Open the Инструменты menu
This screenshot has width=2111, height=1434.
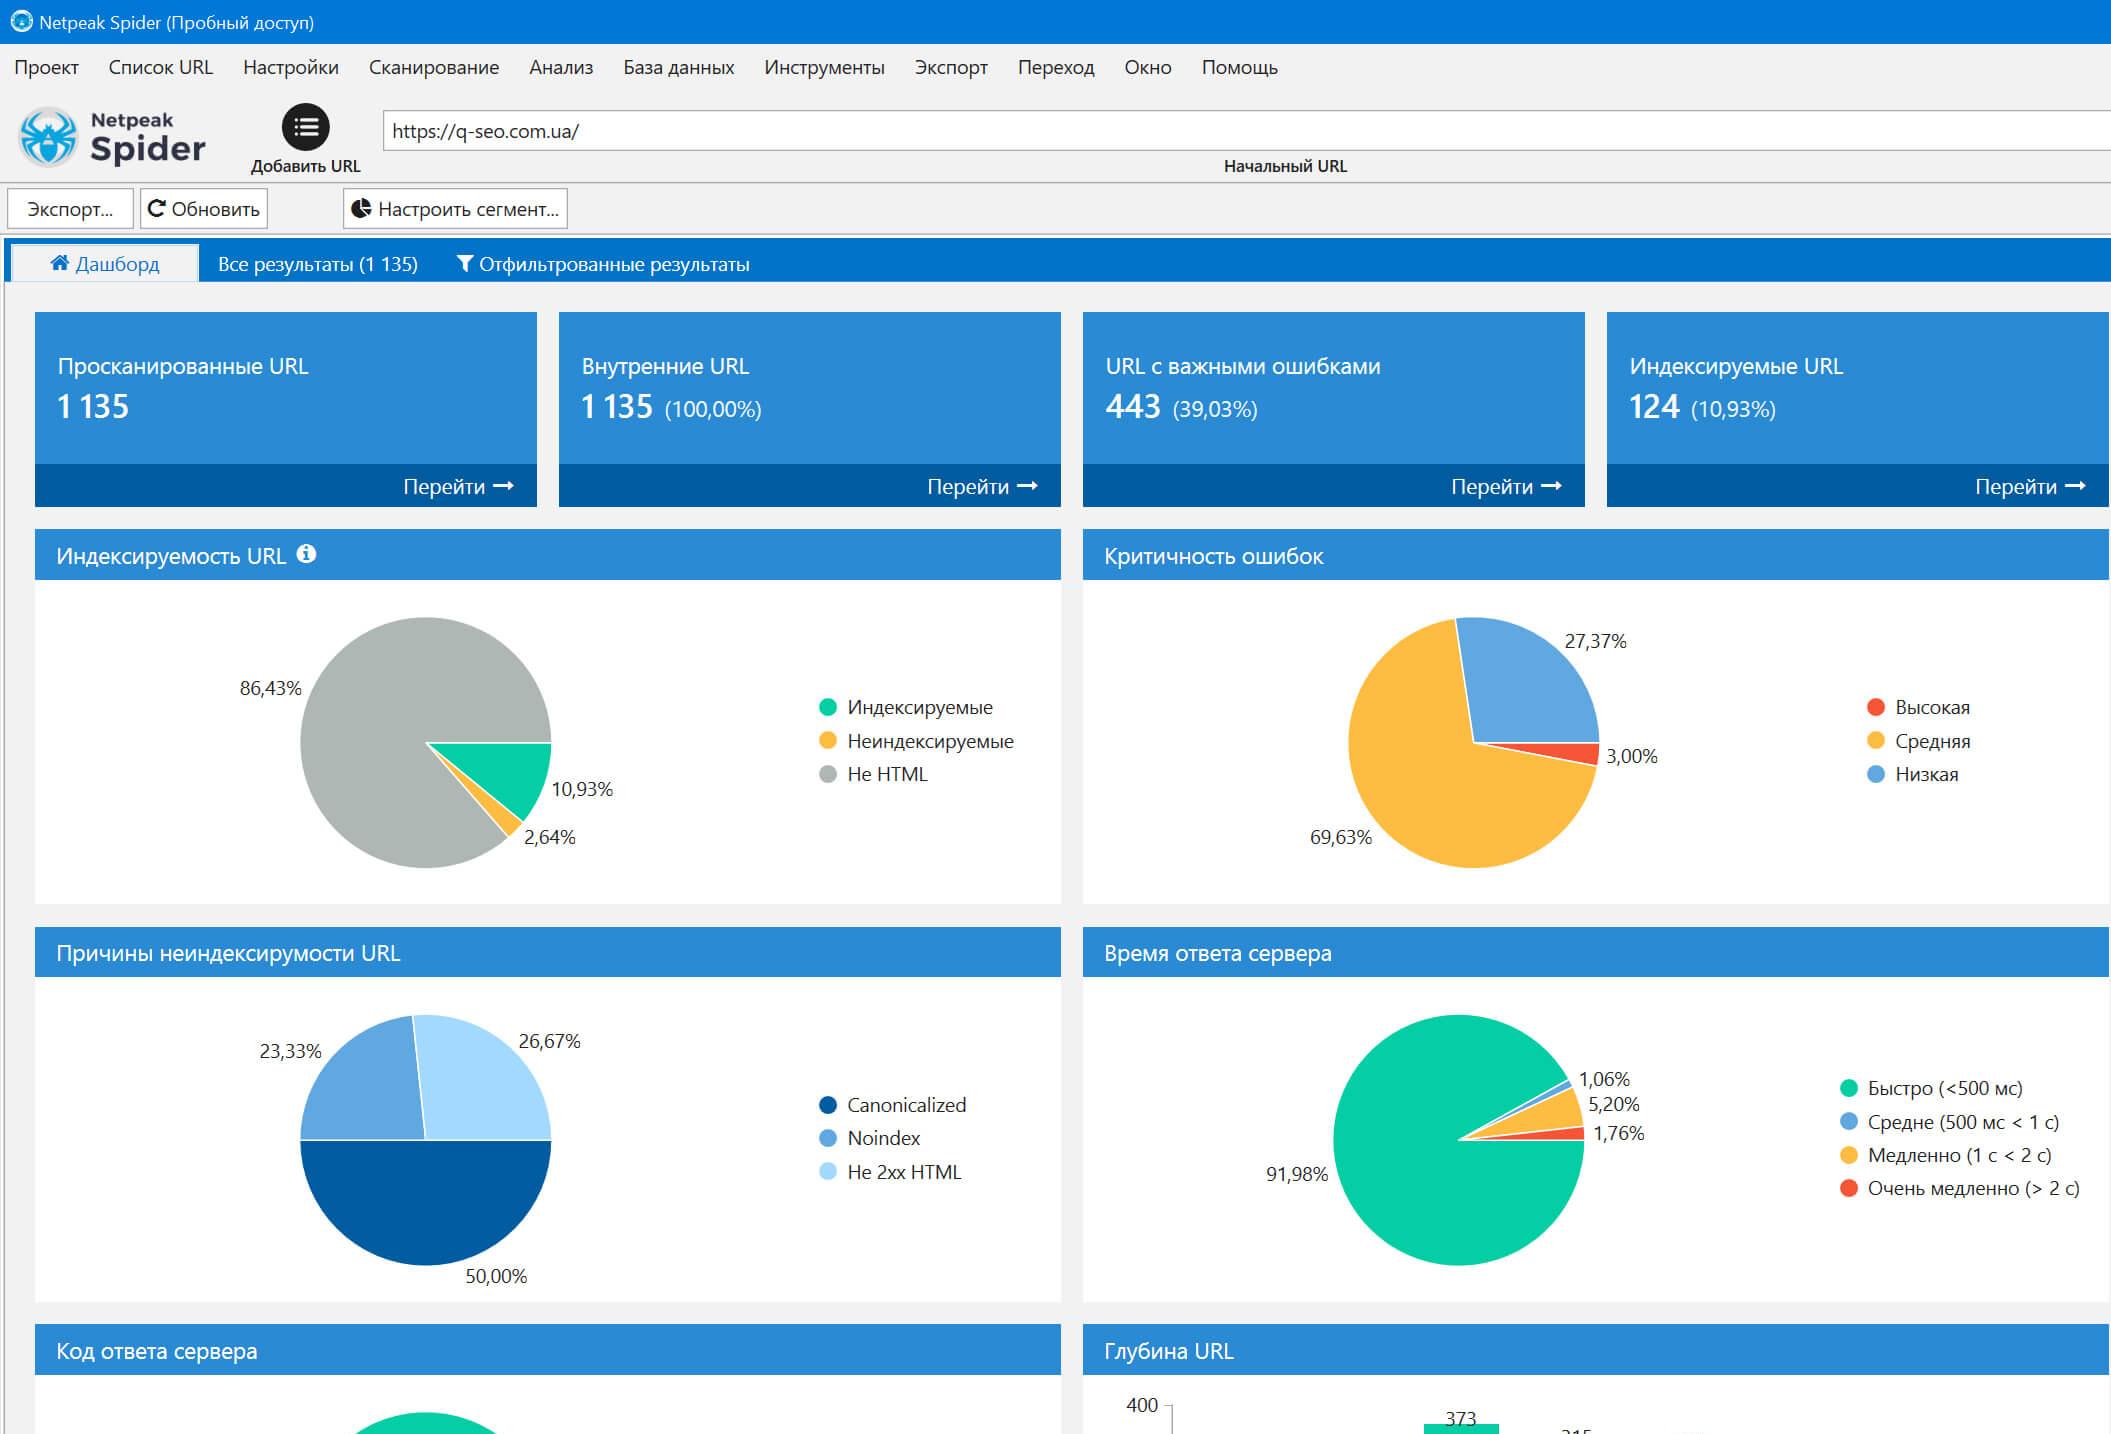[x=824, y=67]
